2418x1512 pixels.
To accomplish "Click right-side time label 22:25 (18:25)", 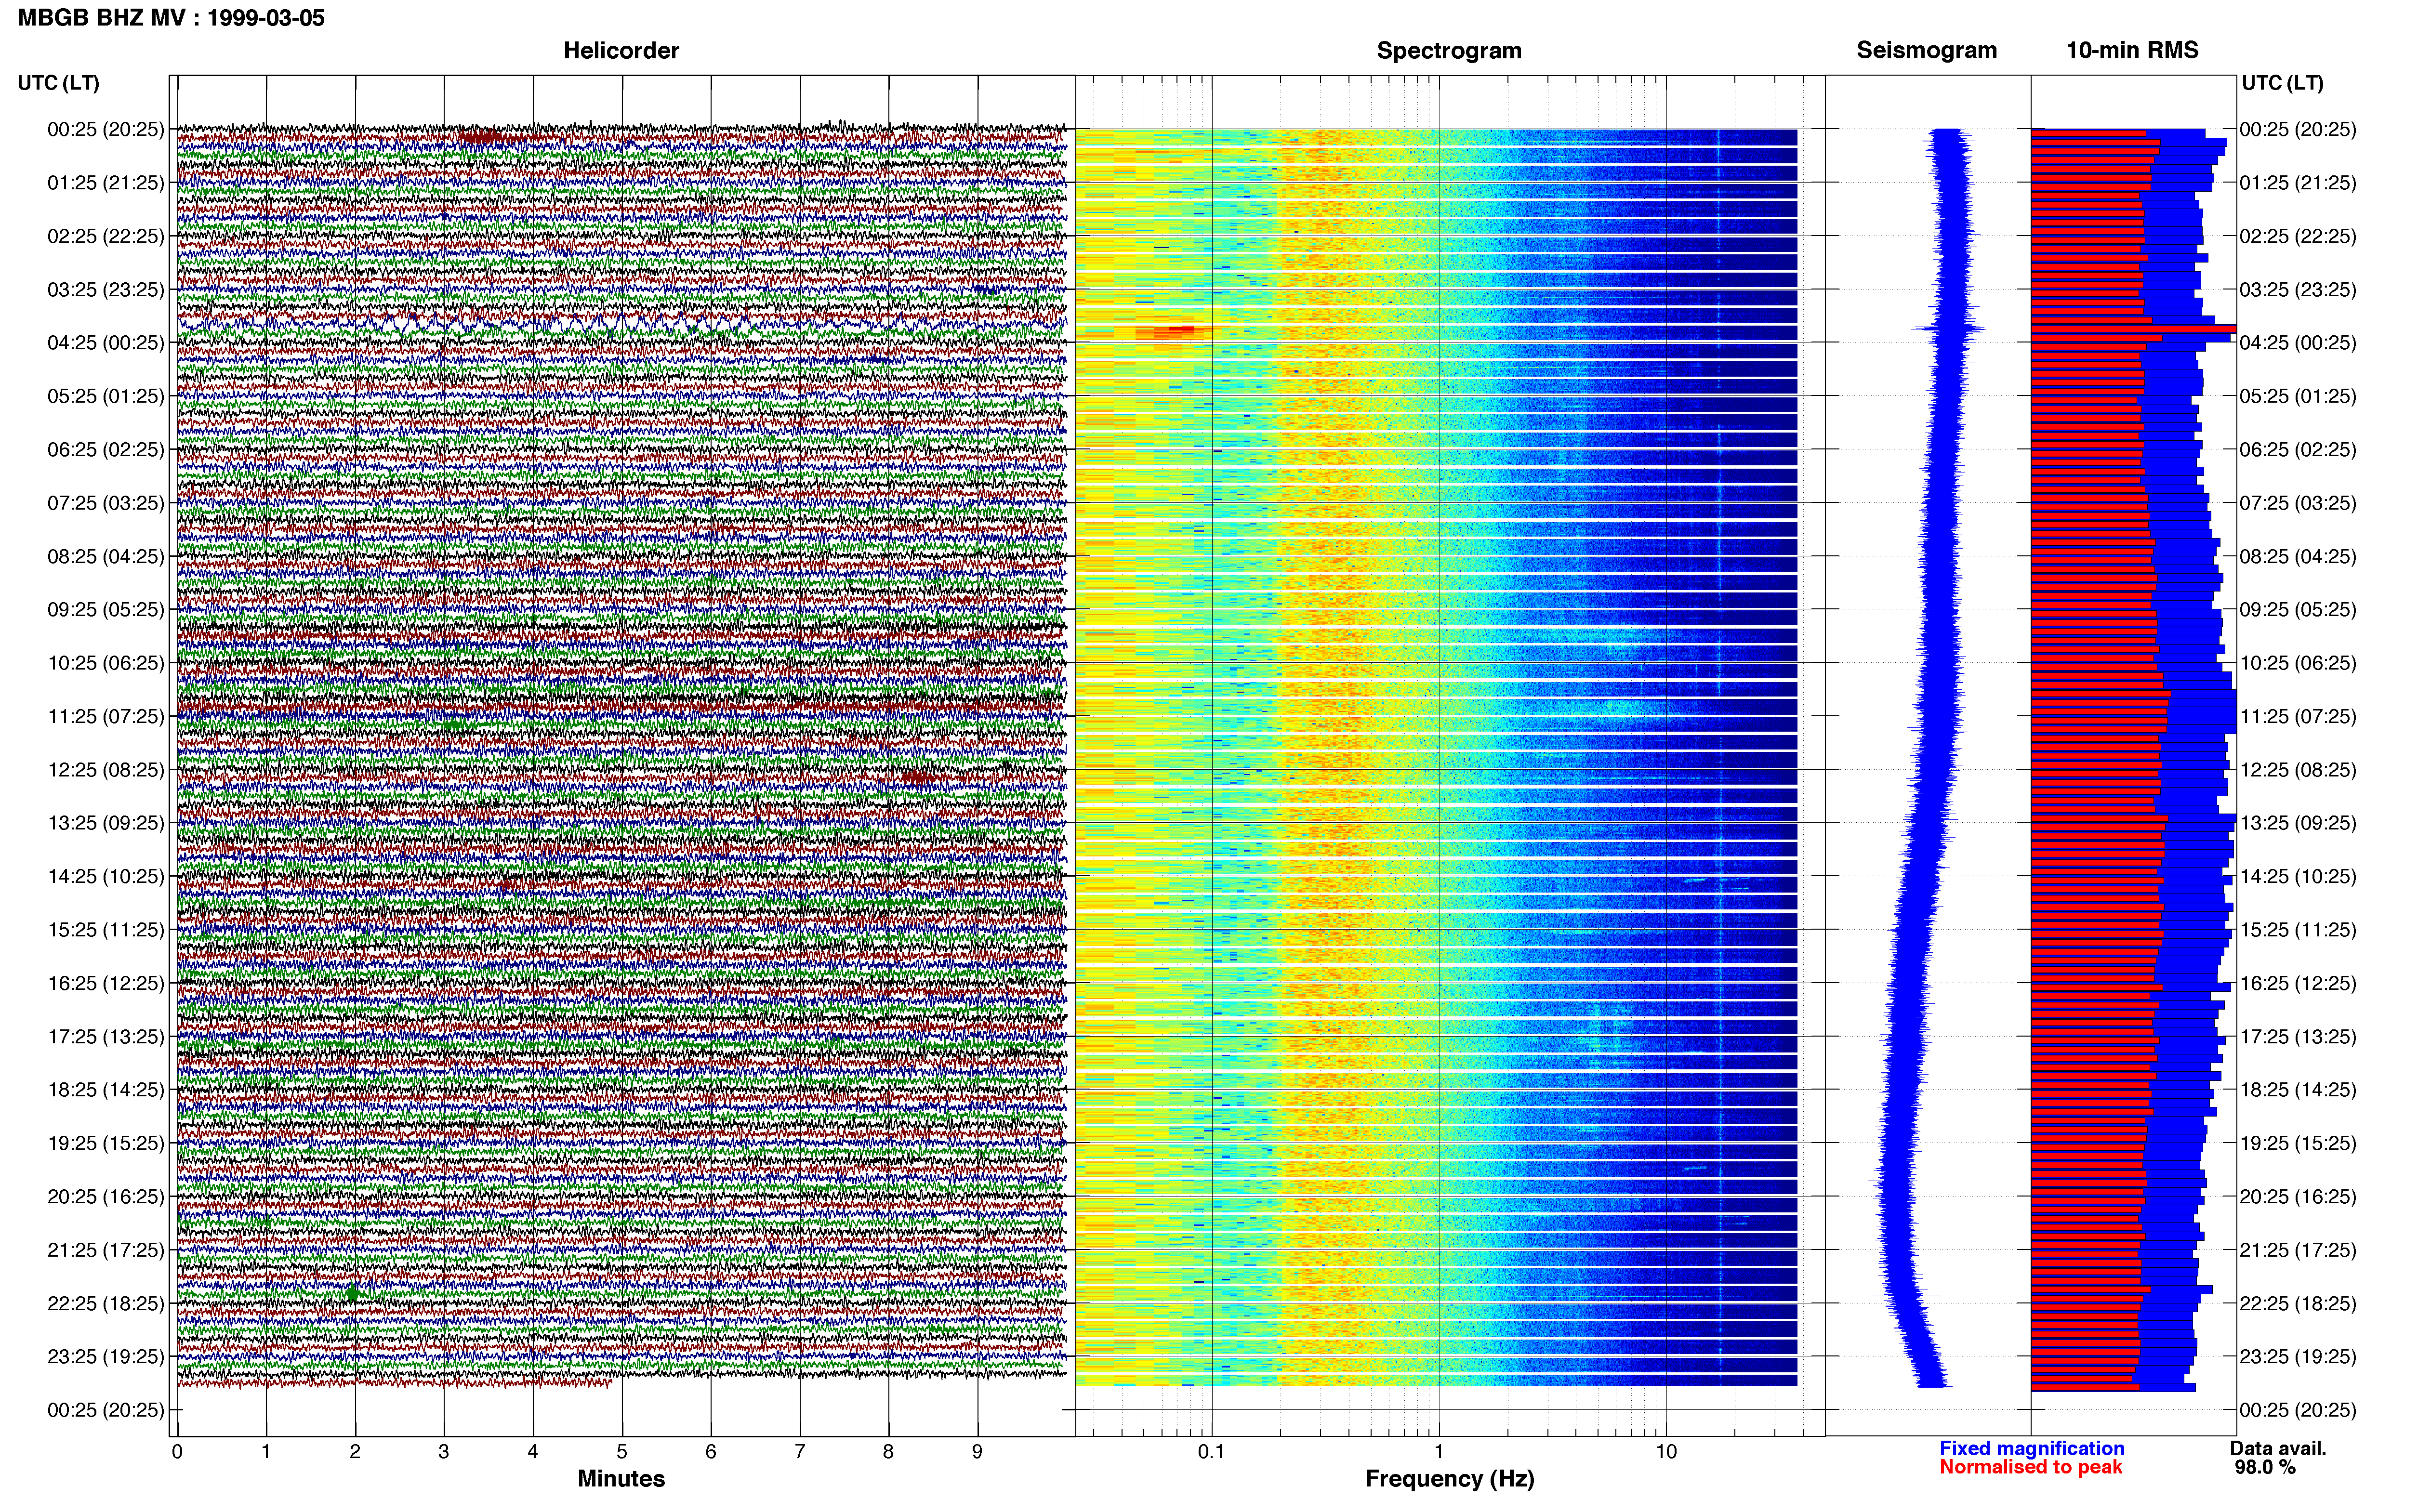I will [2298, 1303].
